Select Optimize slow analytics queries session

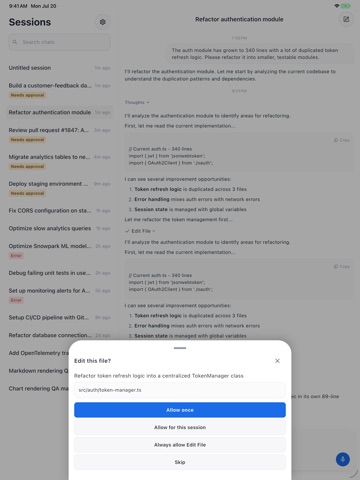tap(60, 228)
